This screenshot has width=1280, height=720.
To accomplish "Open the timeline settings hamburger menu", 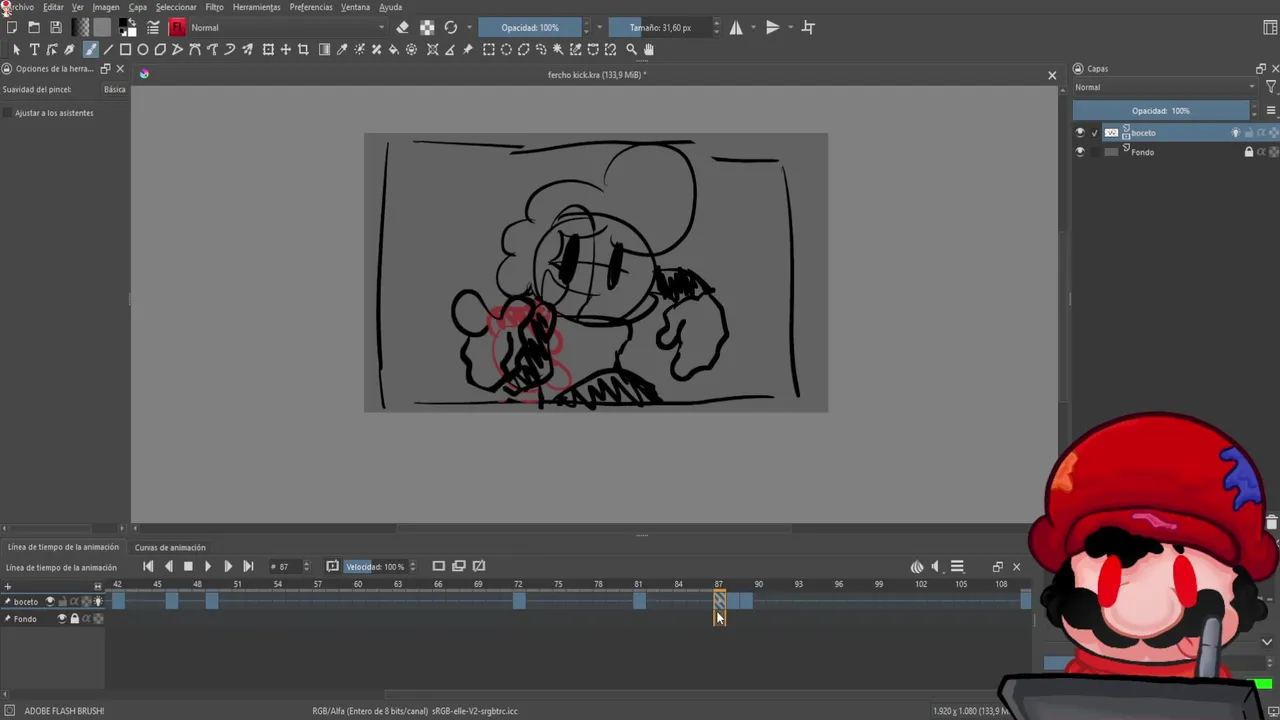I will [x=957, y=566].
